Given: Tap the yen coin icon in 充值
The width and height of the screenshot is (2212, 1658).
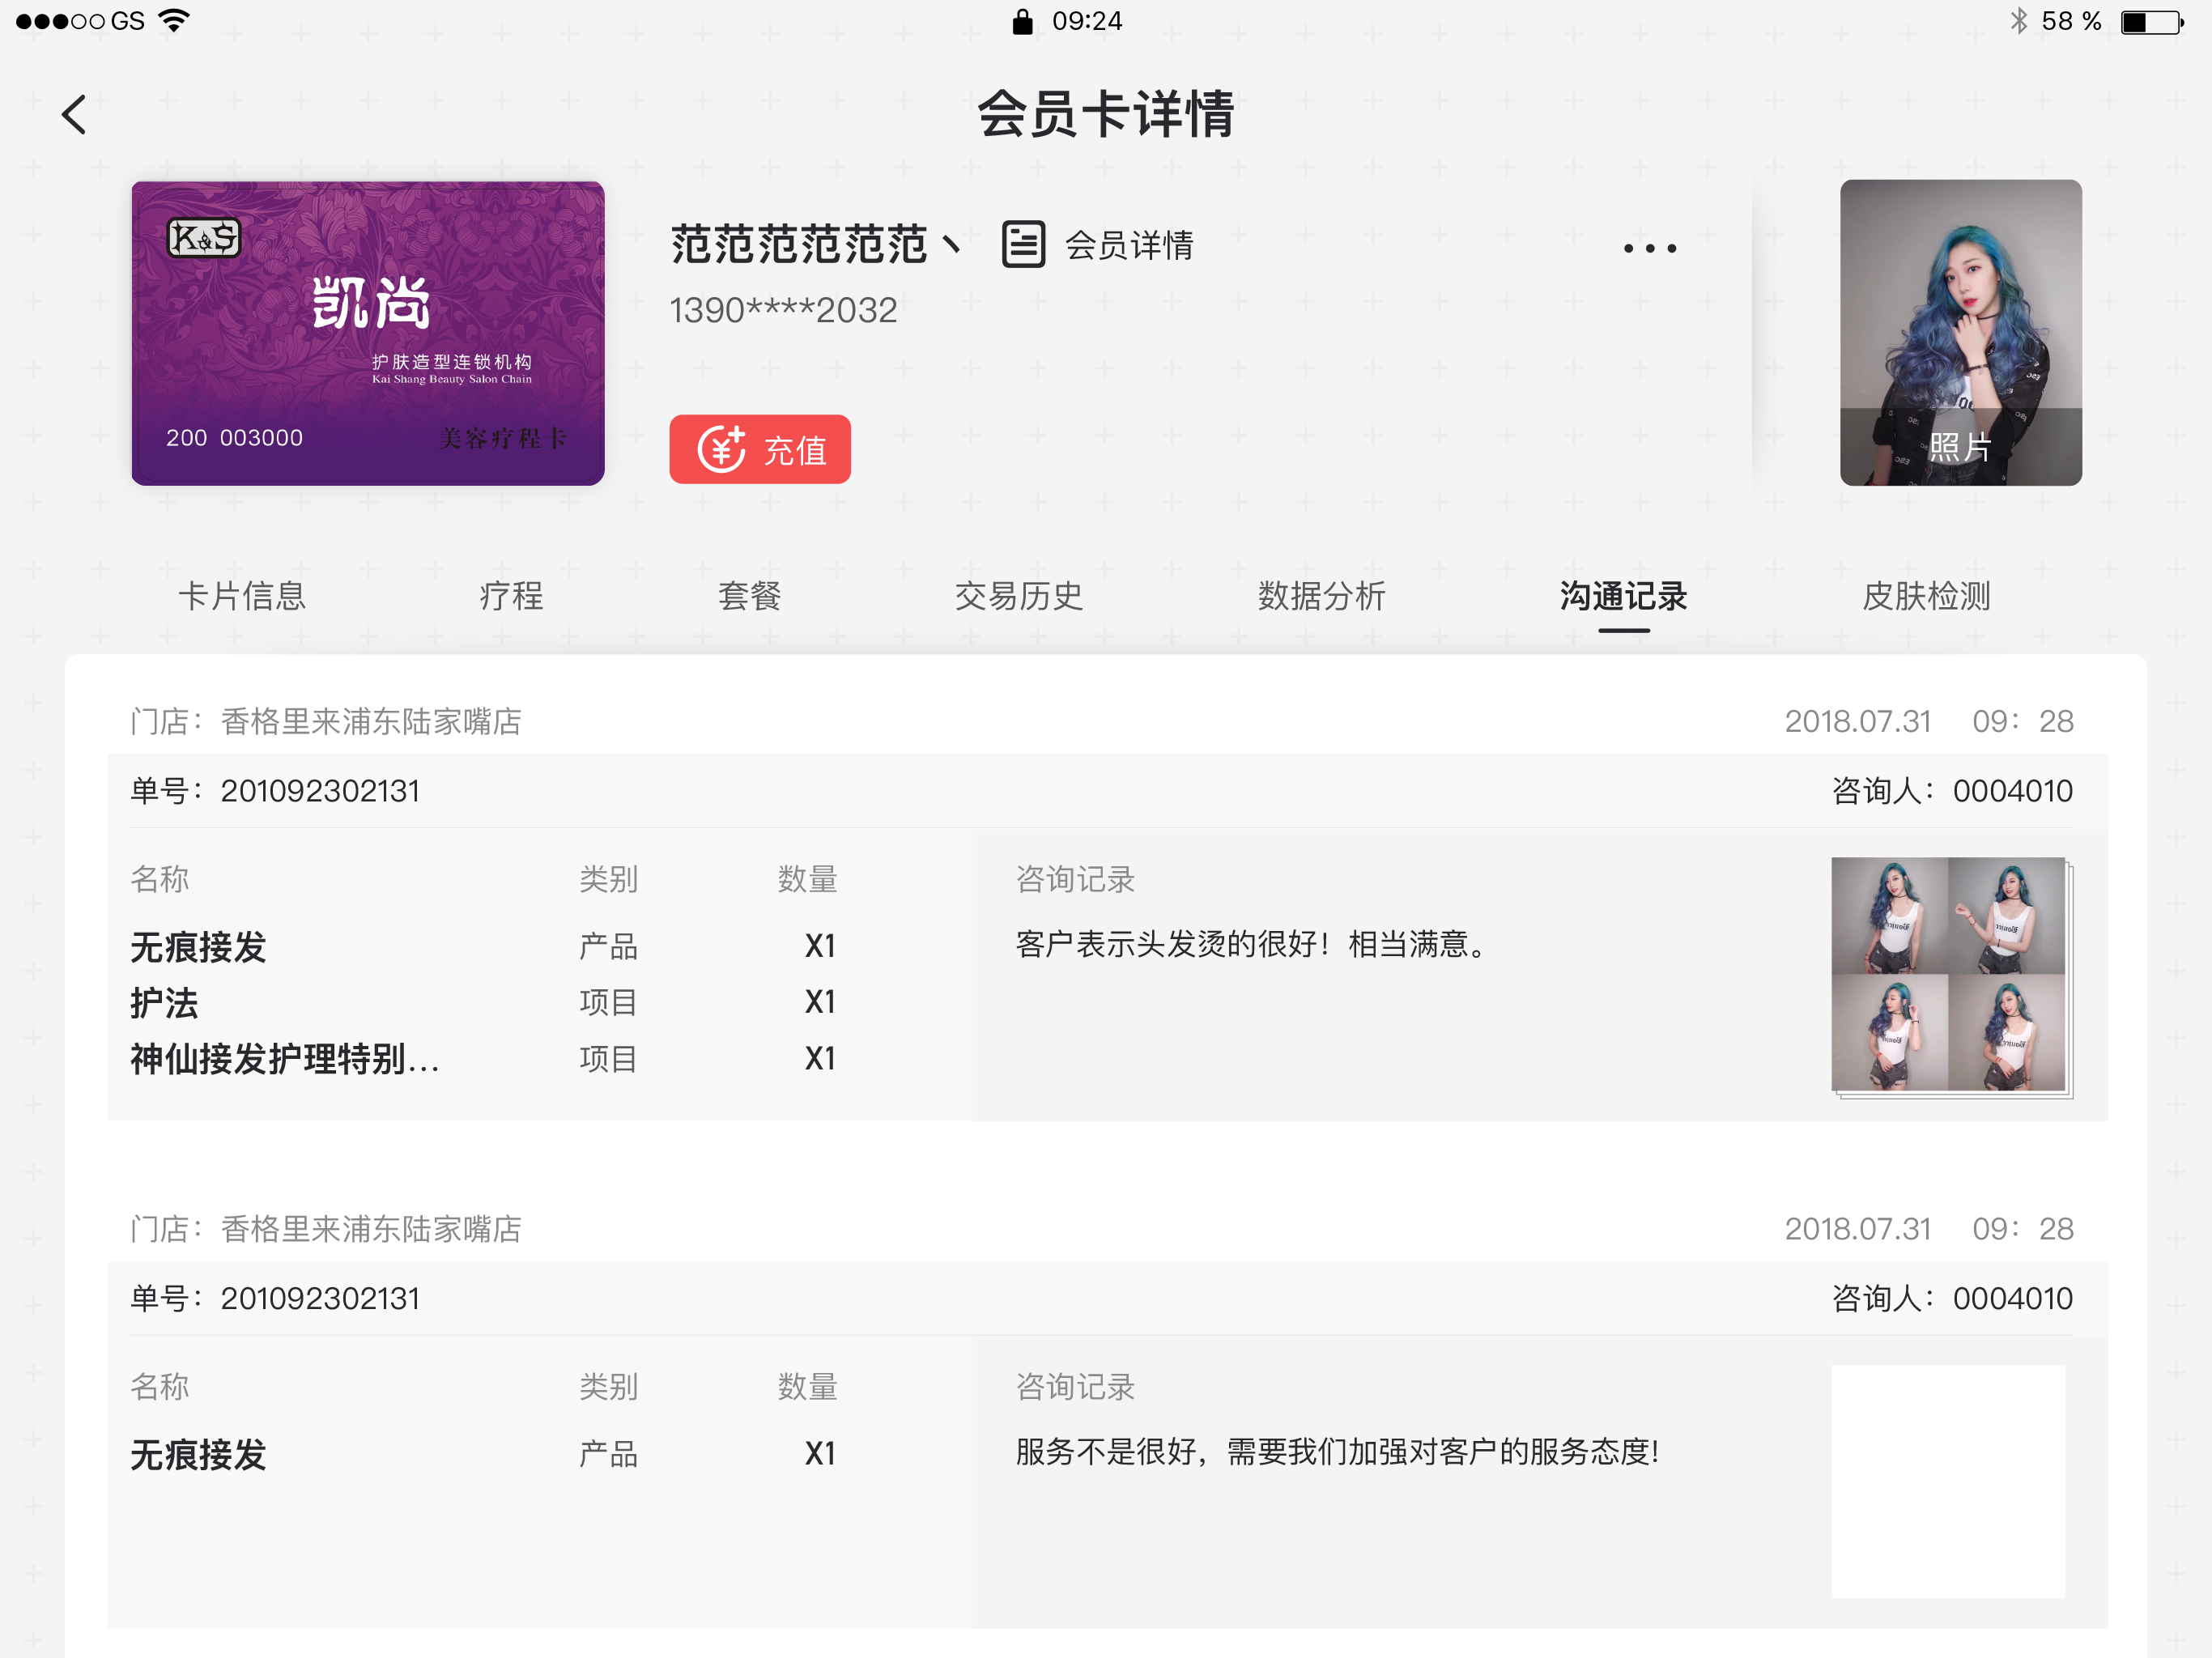Looking at the screenshot, I should pyautogui.click(x=721, y=450).
